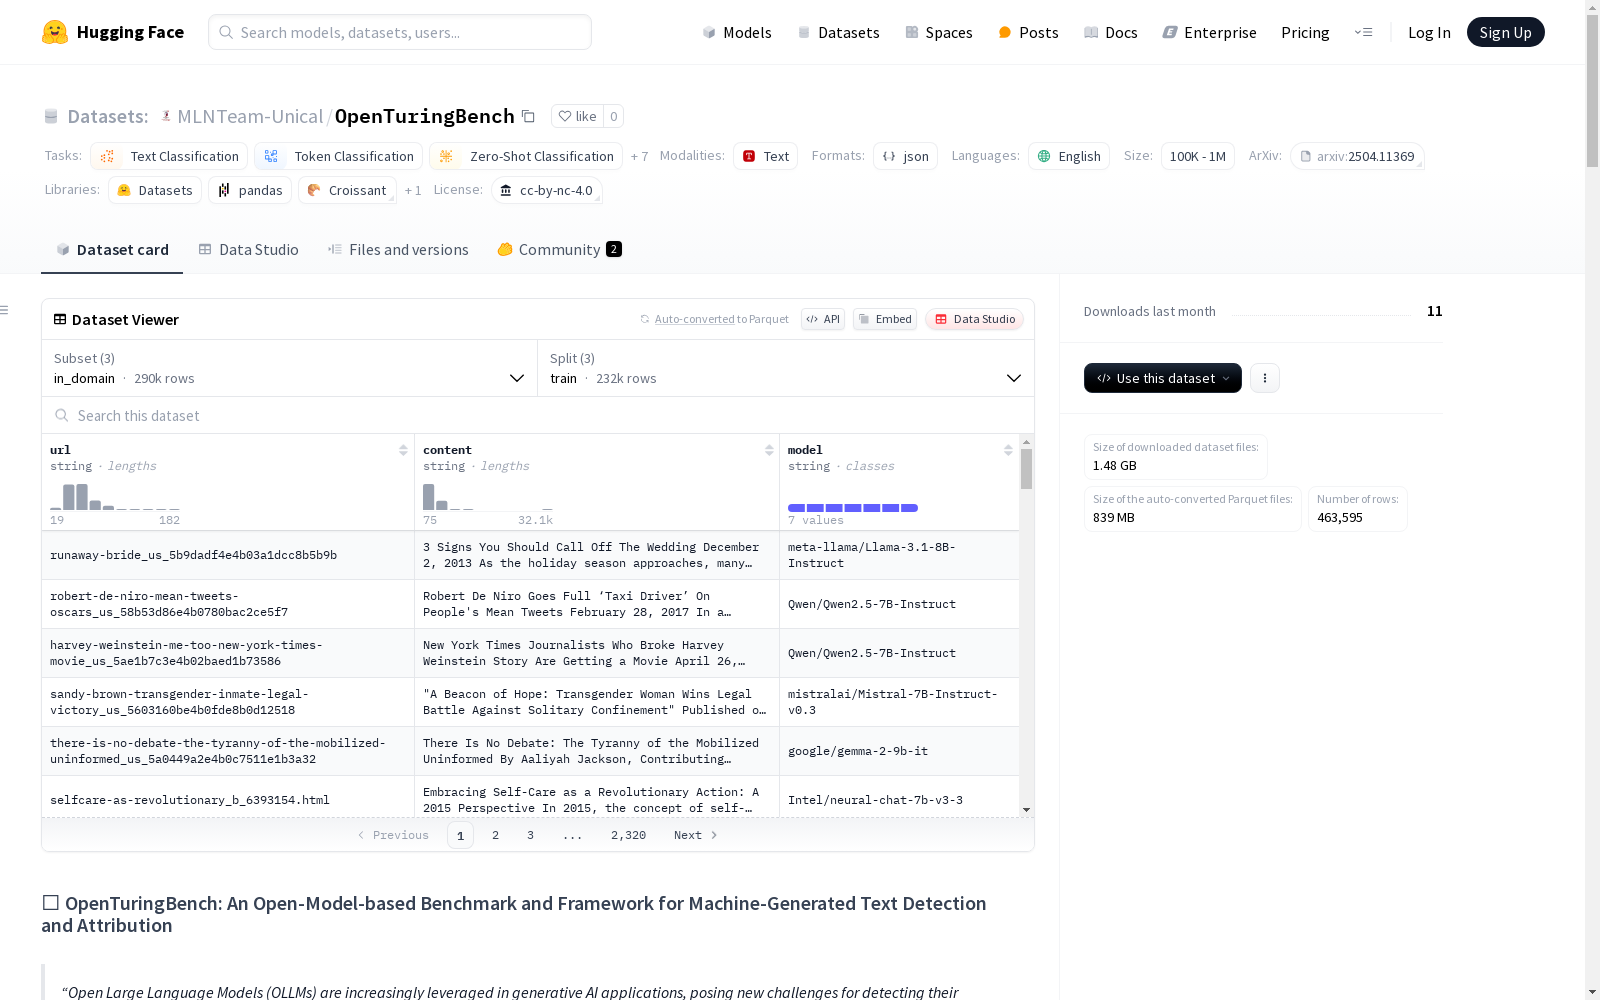Click the main search models input field
Screen dimensions: 1600x1000
tap(400, 32)
